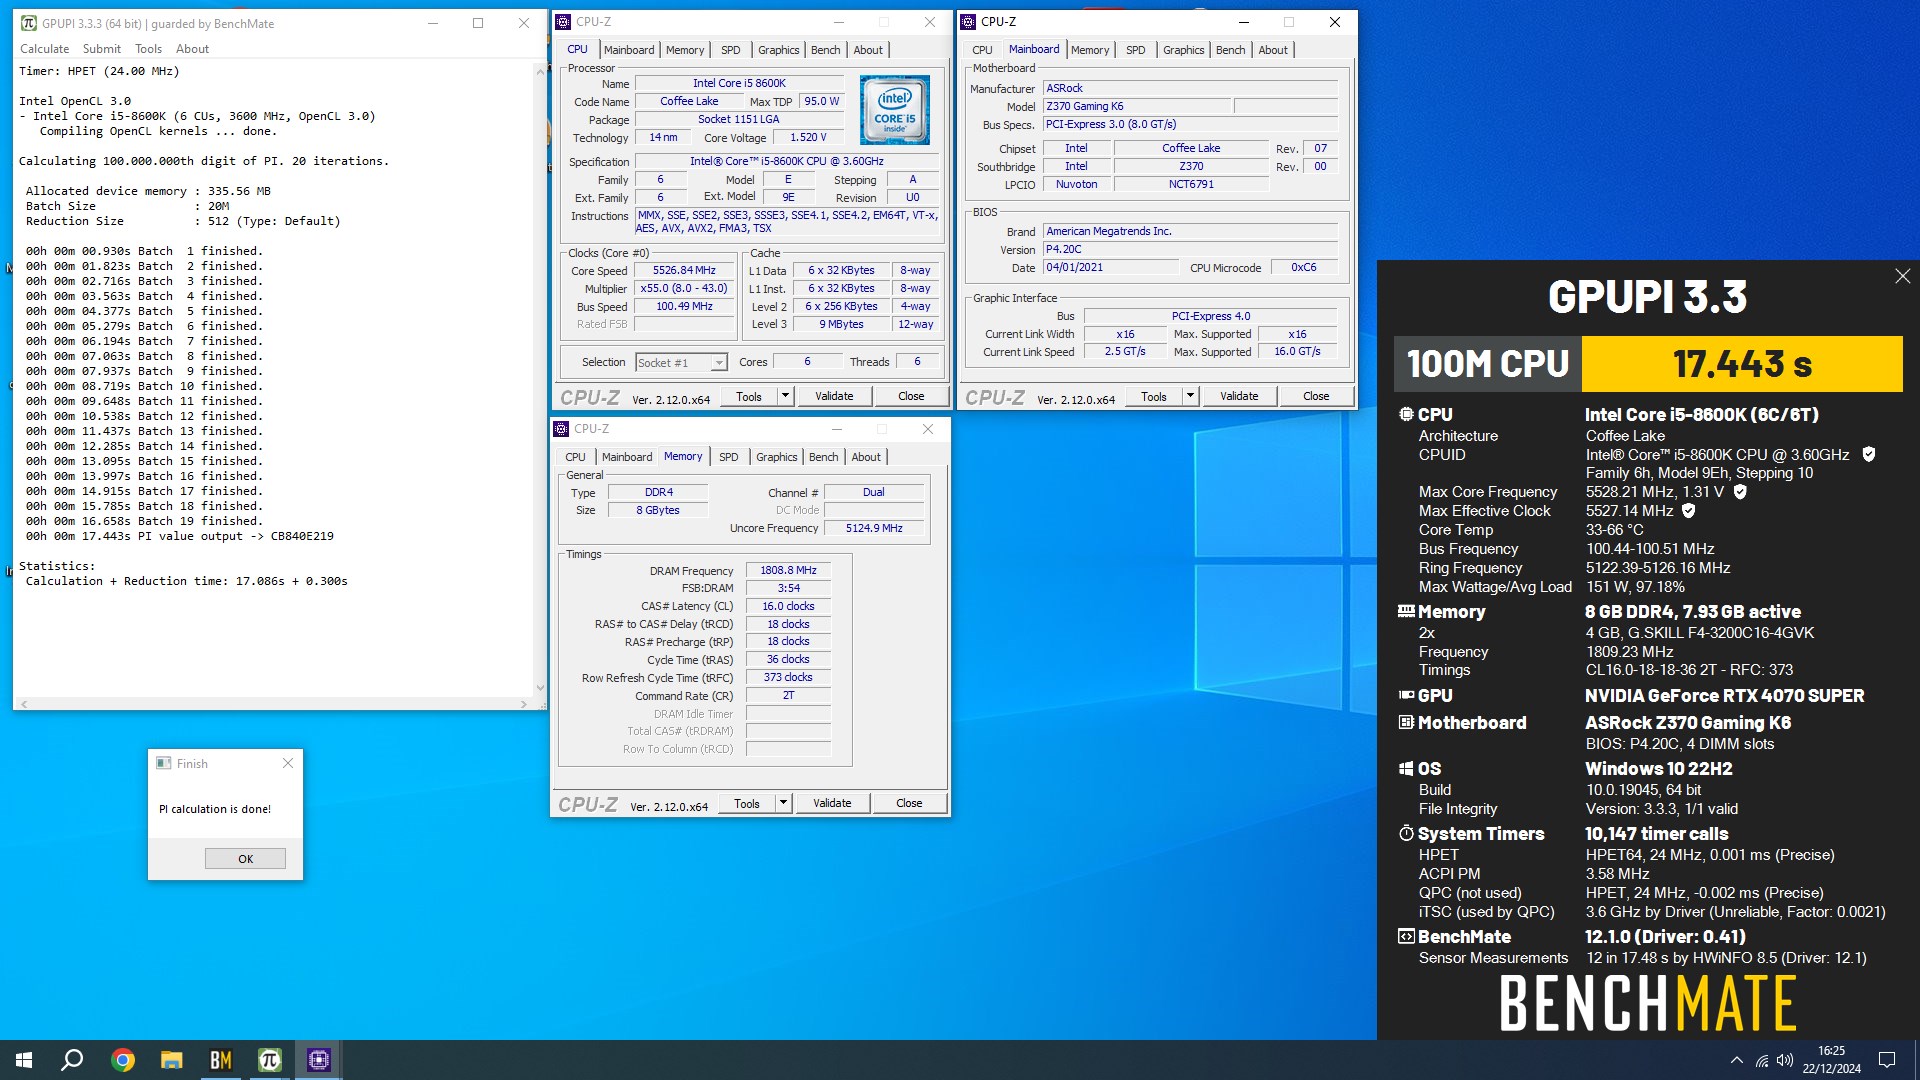Click the Windows Start button
This screenshot has width=1920, height=1080.
(24, 1060)
